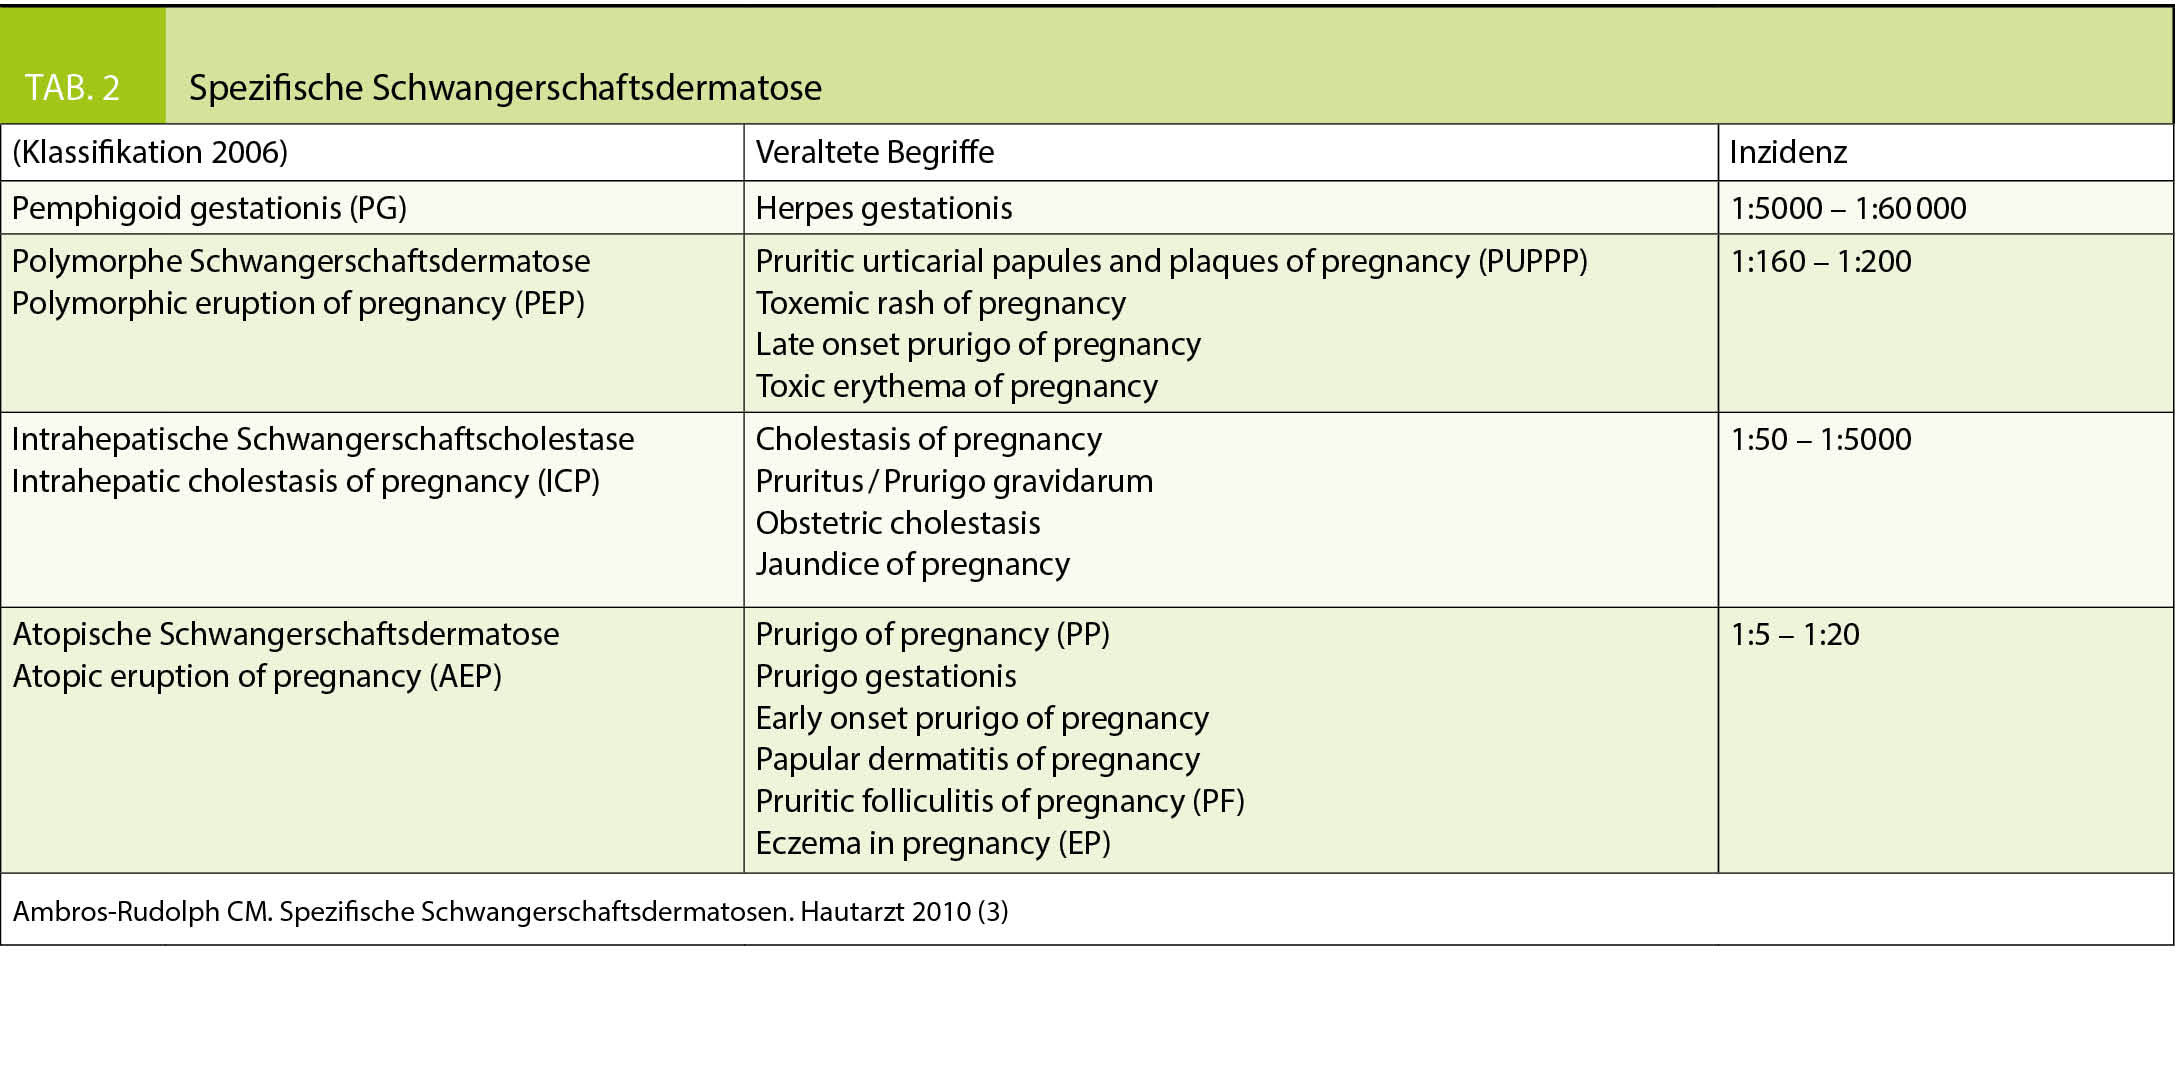
Task: Click the incidence value 1:50 – 1:5000
Action: pos(1821,439)
